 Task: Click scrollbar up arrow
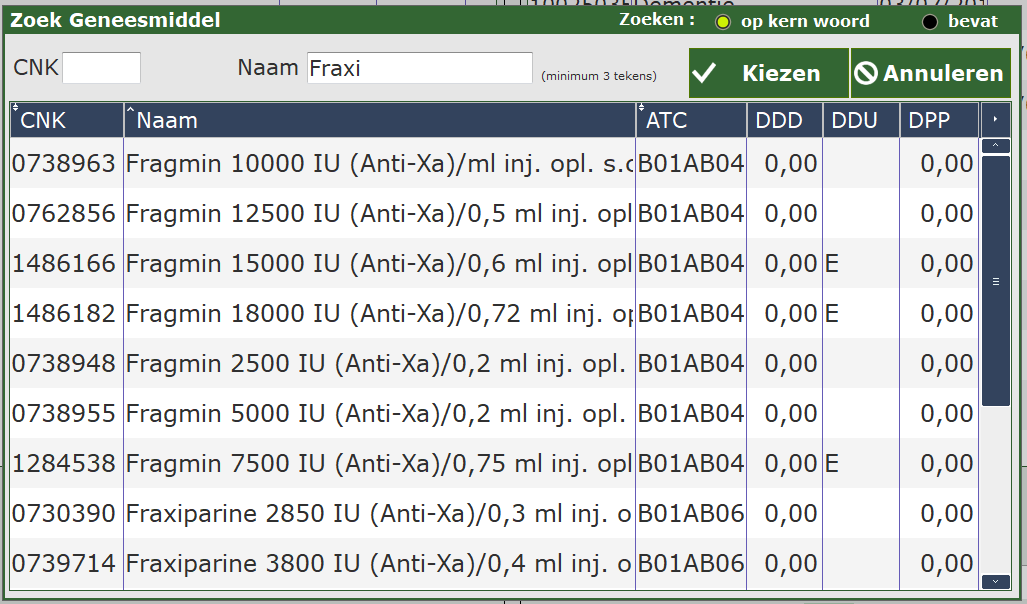pos(996,145)
